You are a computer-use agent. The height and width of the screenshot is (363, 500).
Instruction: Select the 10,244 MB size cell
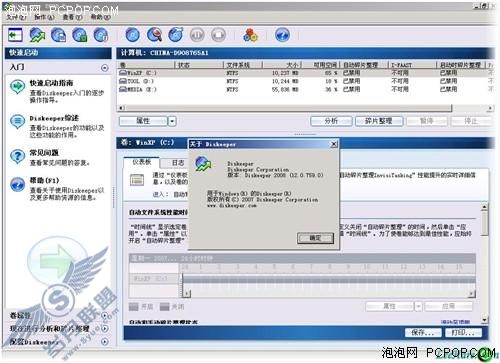coord(285,81)
